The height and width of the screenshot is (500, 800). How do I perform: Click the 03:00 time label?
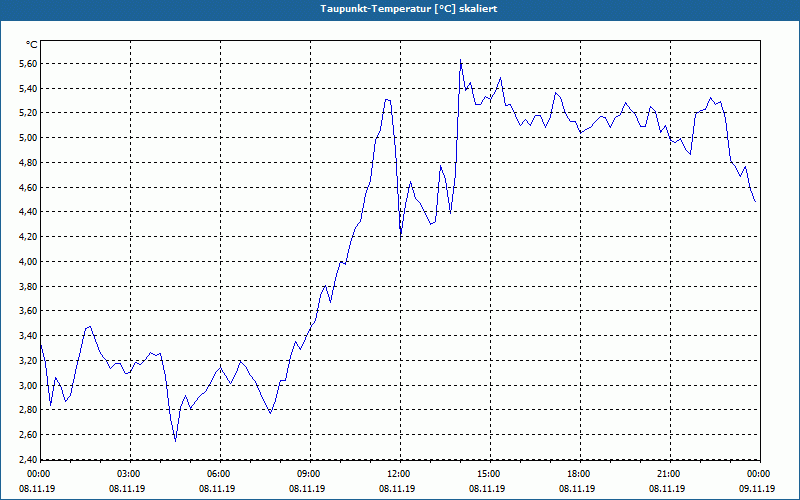click(129, 474)
